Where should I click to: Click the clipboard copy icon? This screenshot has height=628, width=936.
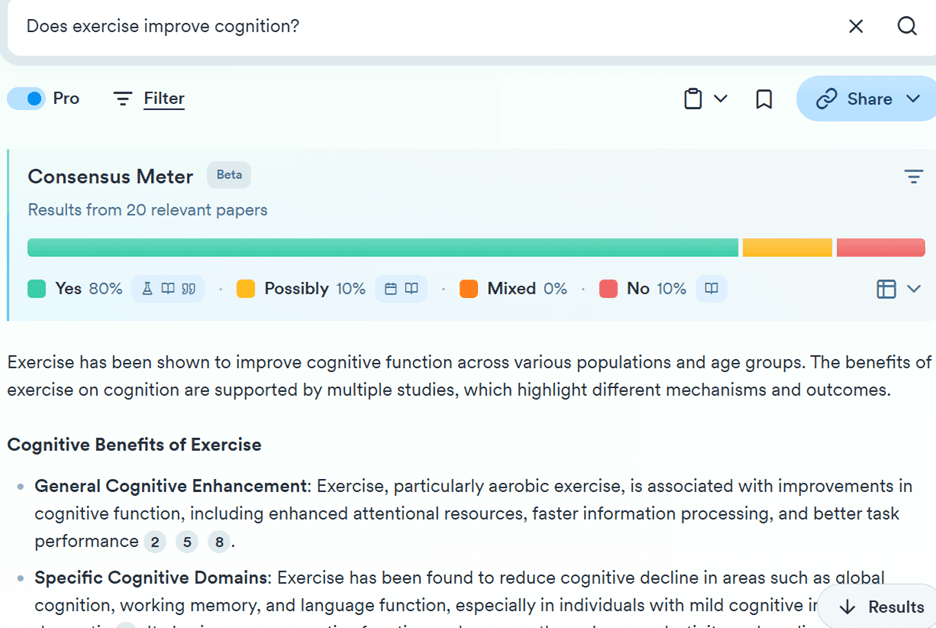[x=692, y=98]
